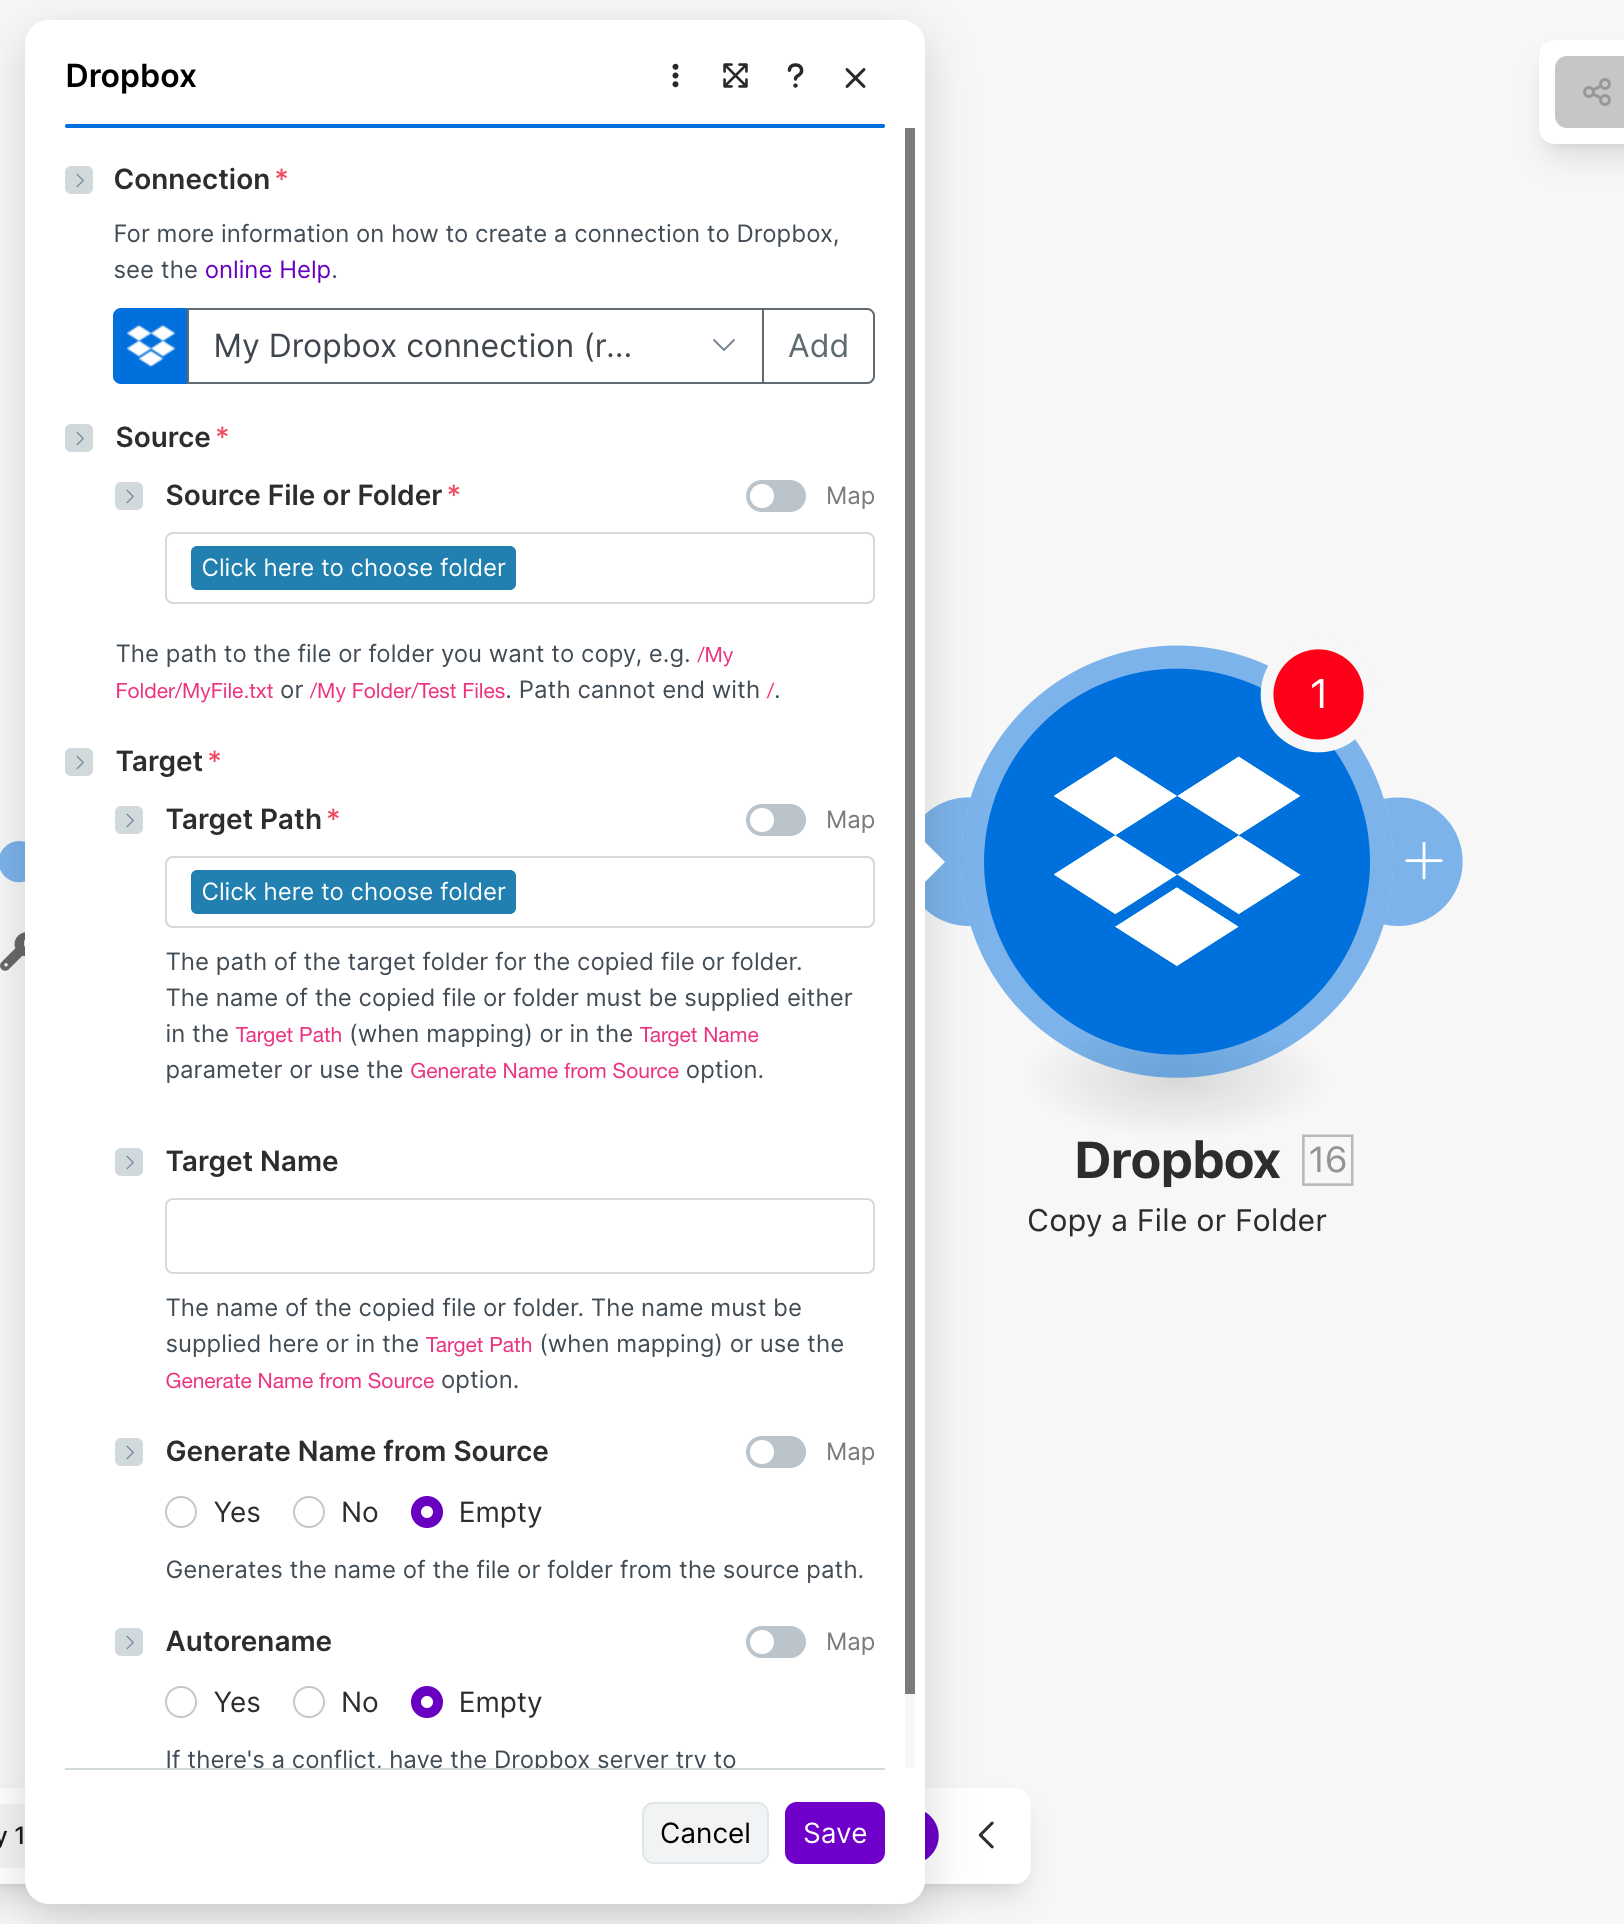Toggle expander beside Target Name
This screenshot has height=1924, width=1624.
129,1162
